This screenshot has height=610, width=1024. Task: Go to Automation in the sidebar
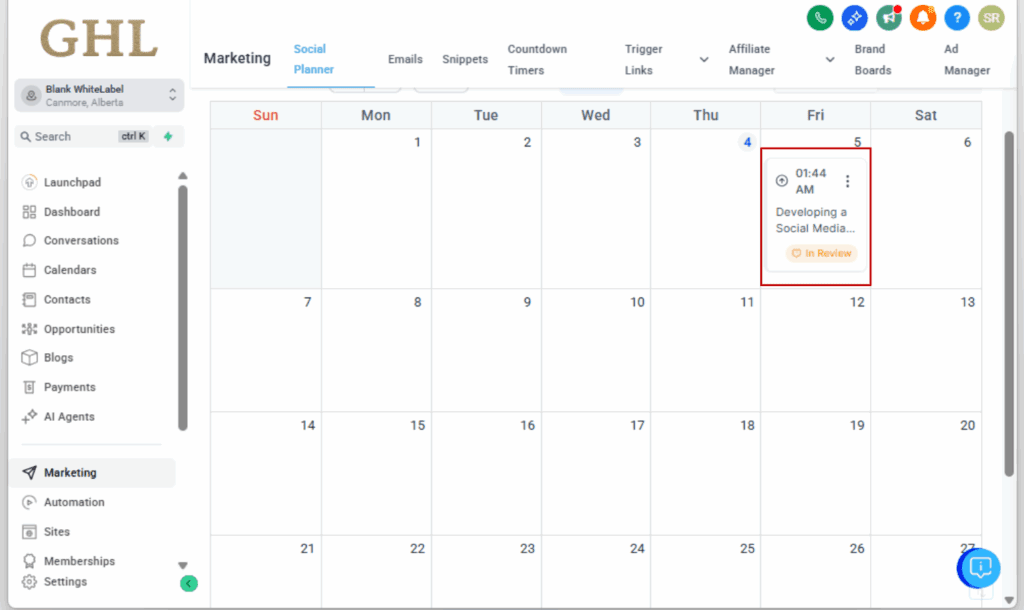74,502
